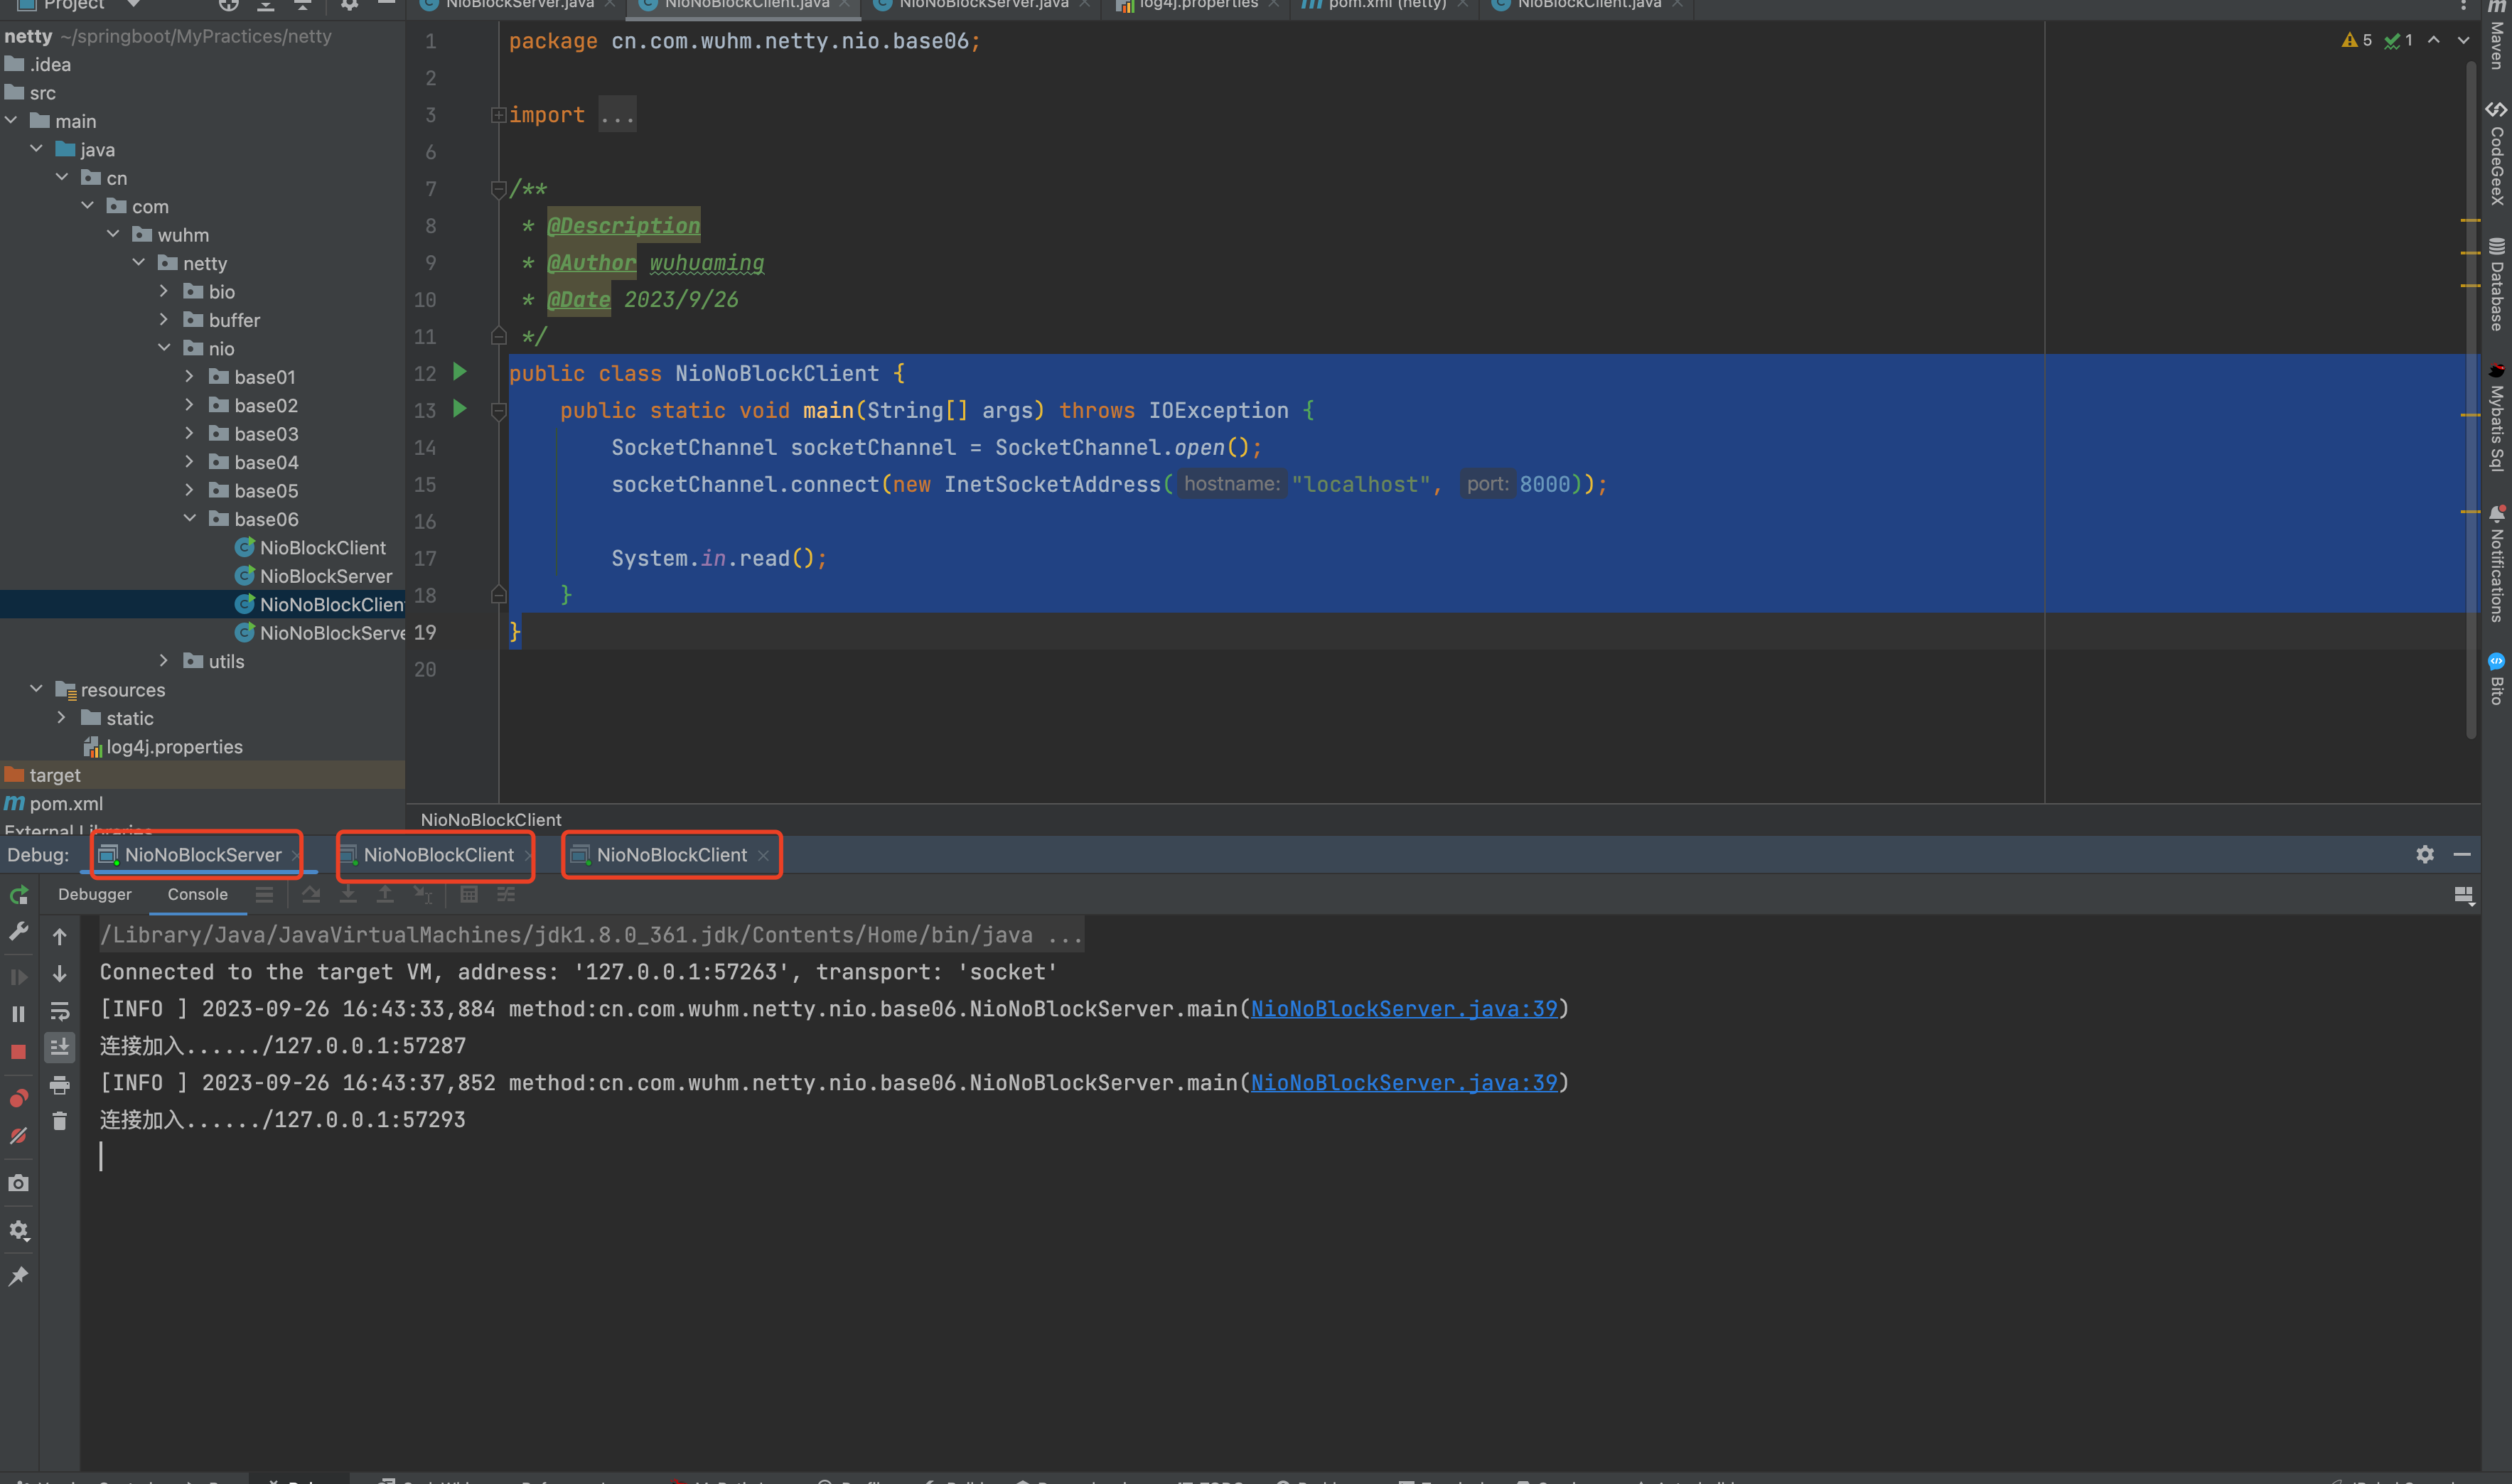
Task: Collapse the resources folder
Action: pos(37,690)
